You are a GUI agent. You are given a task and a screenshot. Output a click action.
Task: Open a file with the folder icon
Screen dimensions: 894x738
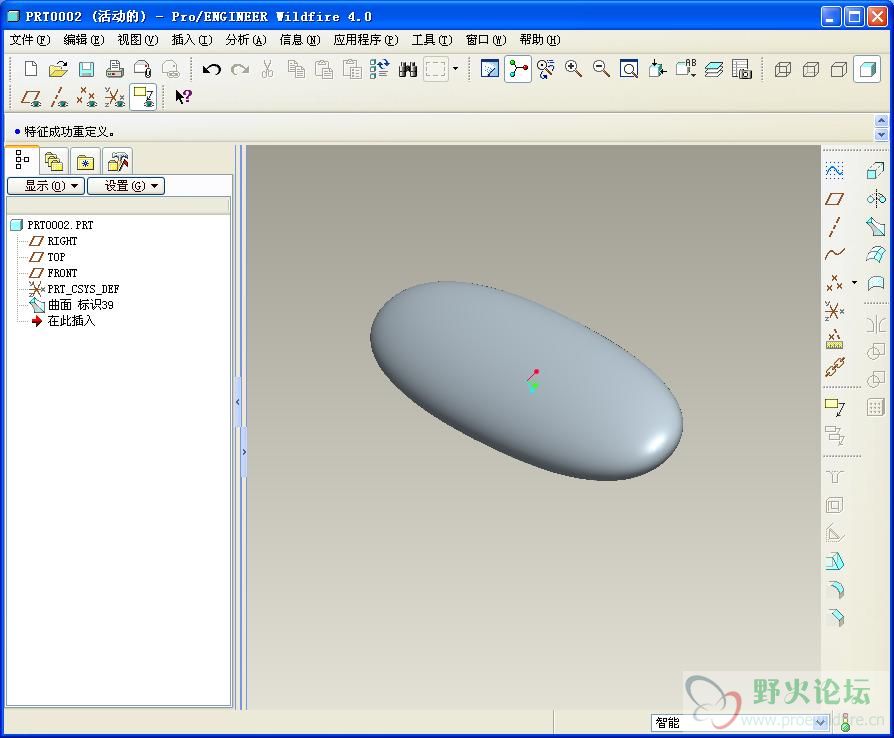click(58, 69)
